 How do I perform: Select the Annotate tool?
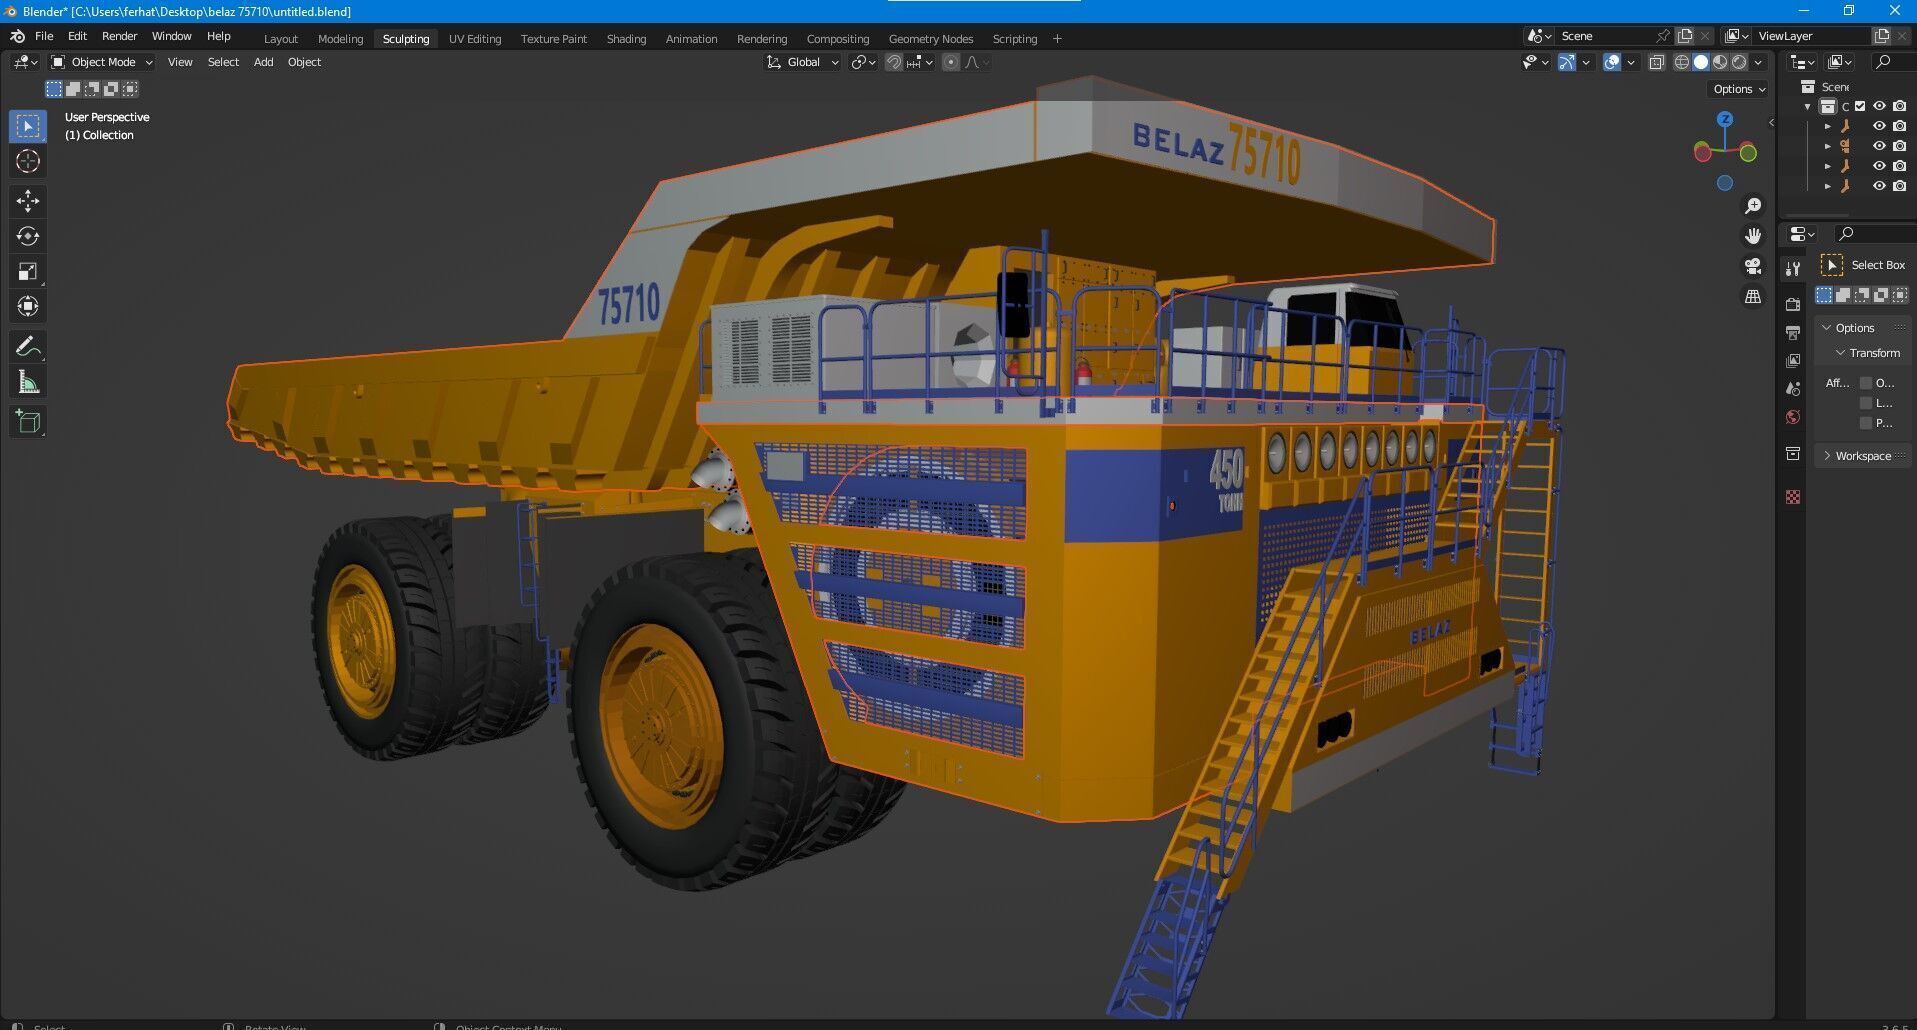(x=28, y=347)
